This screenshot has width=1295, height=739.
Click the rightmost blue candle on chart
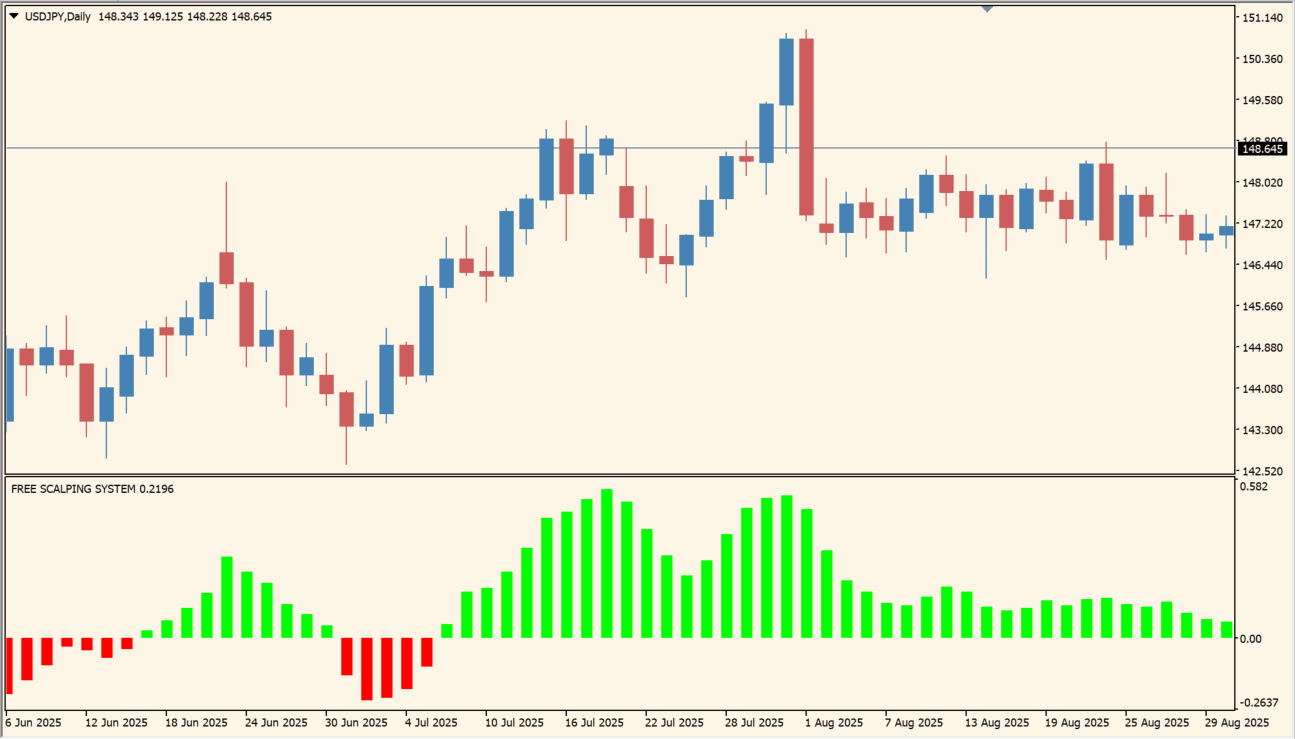click(1226, 231)
